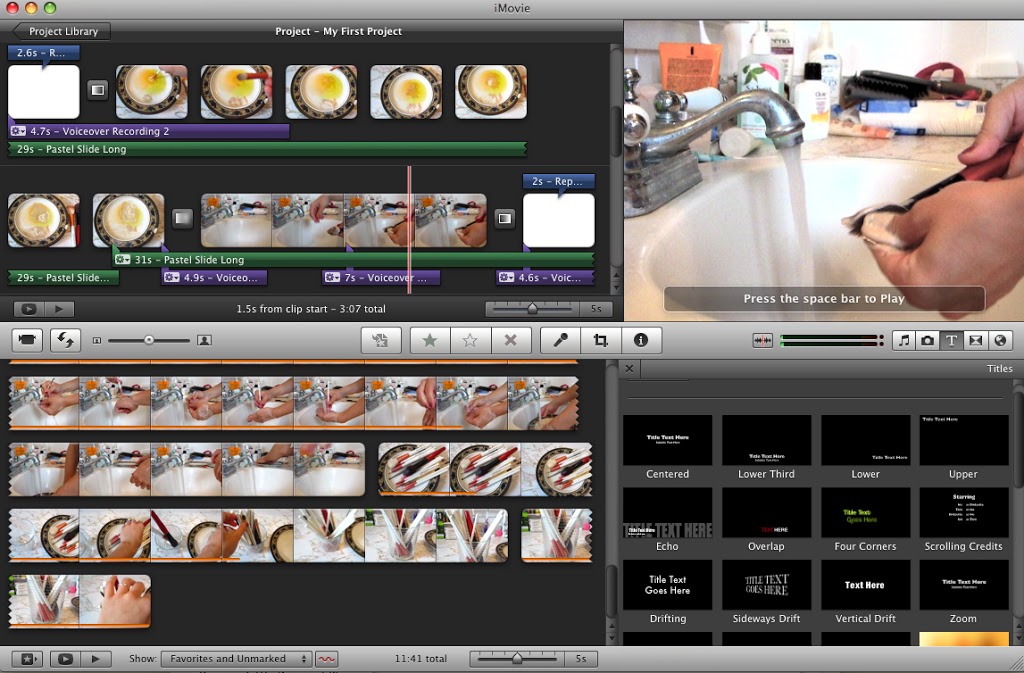Image resolution: width=1024 pixels, height=673 pixels.
Task: Open the 7s voiceover clip gear menu
Action: (x=332, y=277)
